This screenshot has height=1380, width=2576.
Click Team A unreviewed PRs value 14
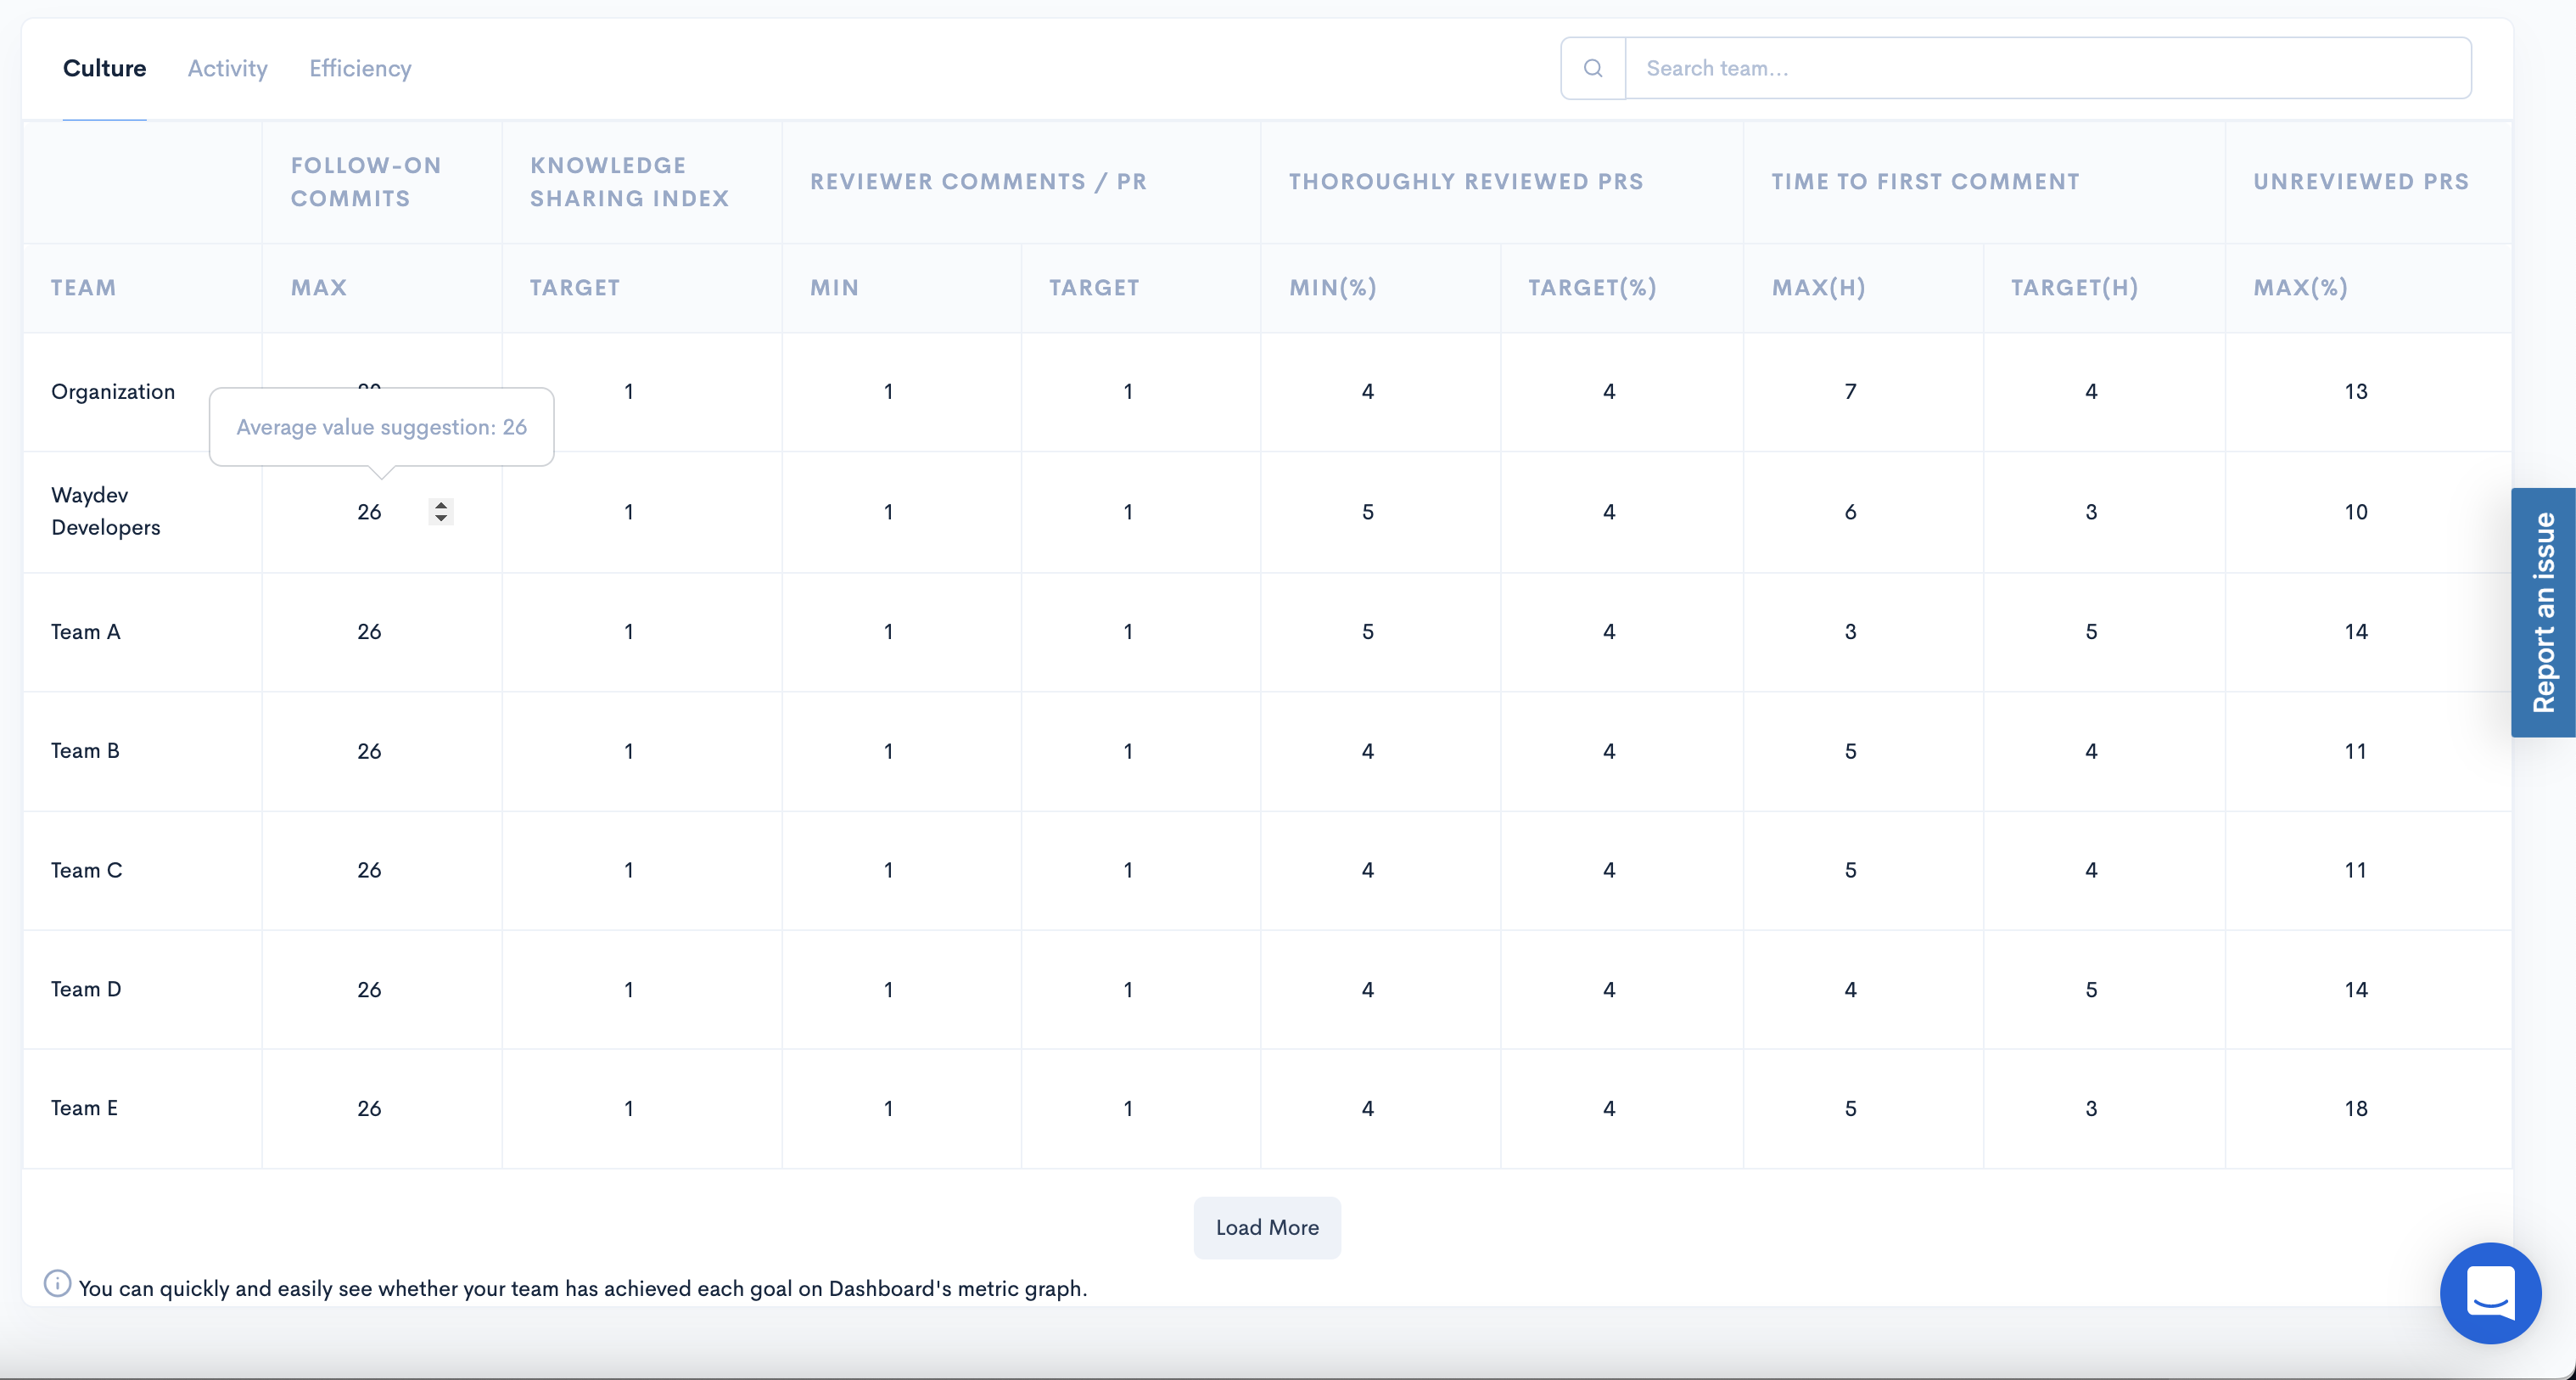(x=2355, y=632)
